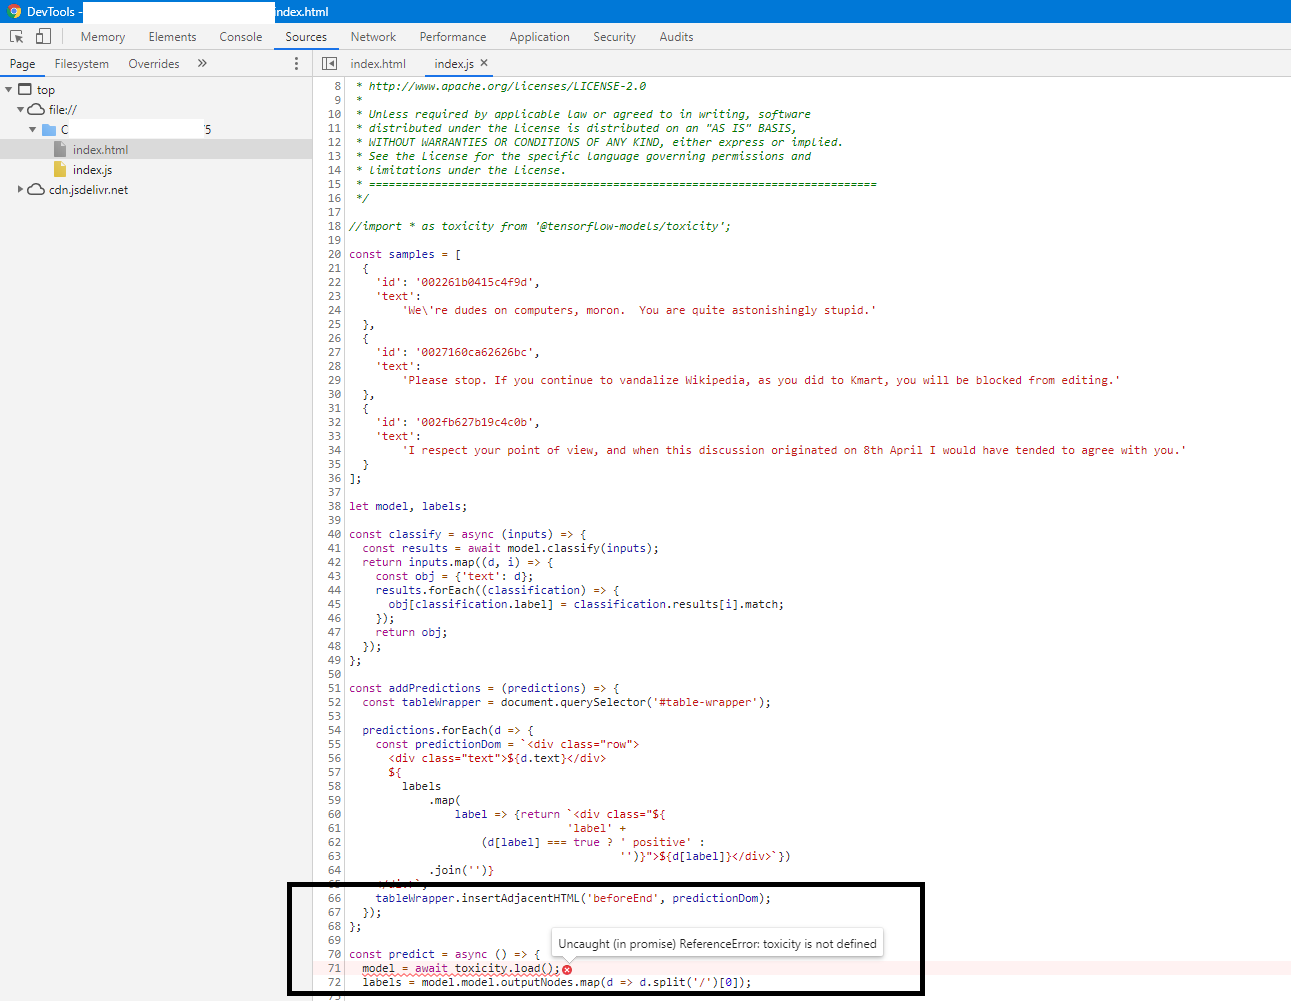Expand the cdn.jsdelivr.net node

coord(20,189)
